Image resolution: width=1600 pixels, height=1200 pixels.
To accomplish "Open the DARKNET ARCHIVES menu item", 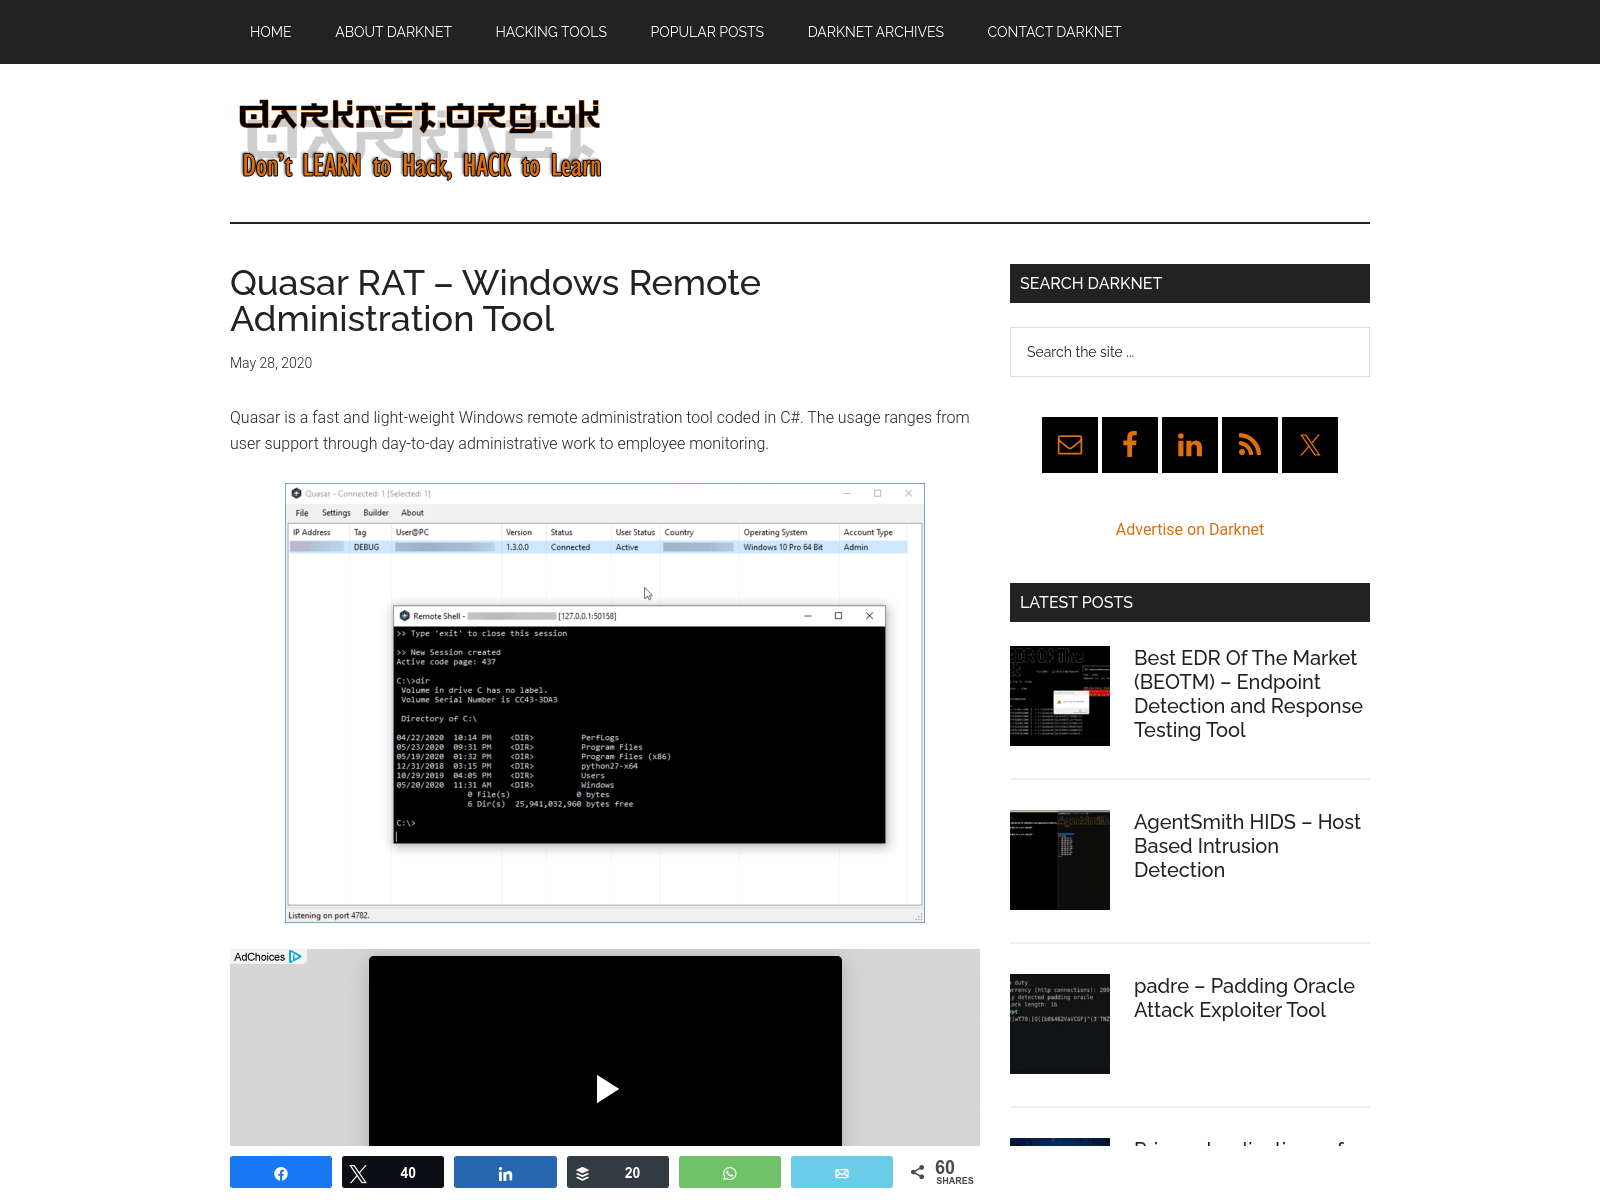I will (x=876, y=32).
